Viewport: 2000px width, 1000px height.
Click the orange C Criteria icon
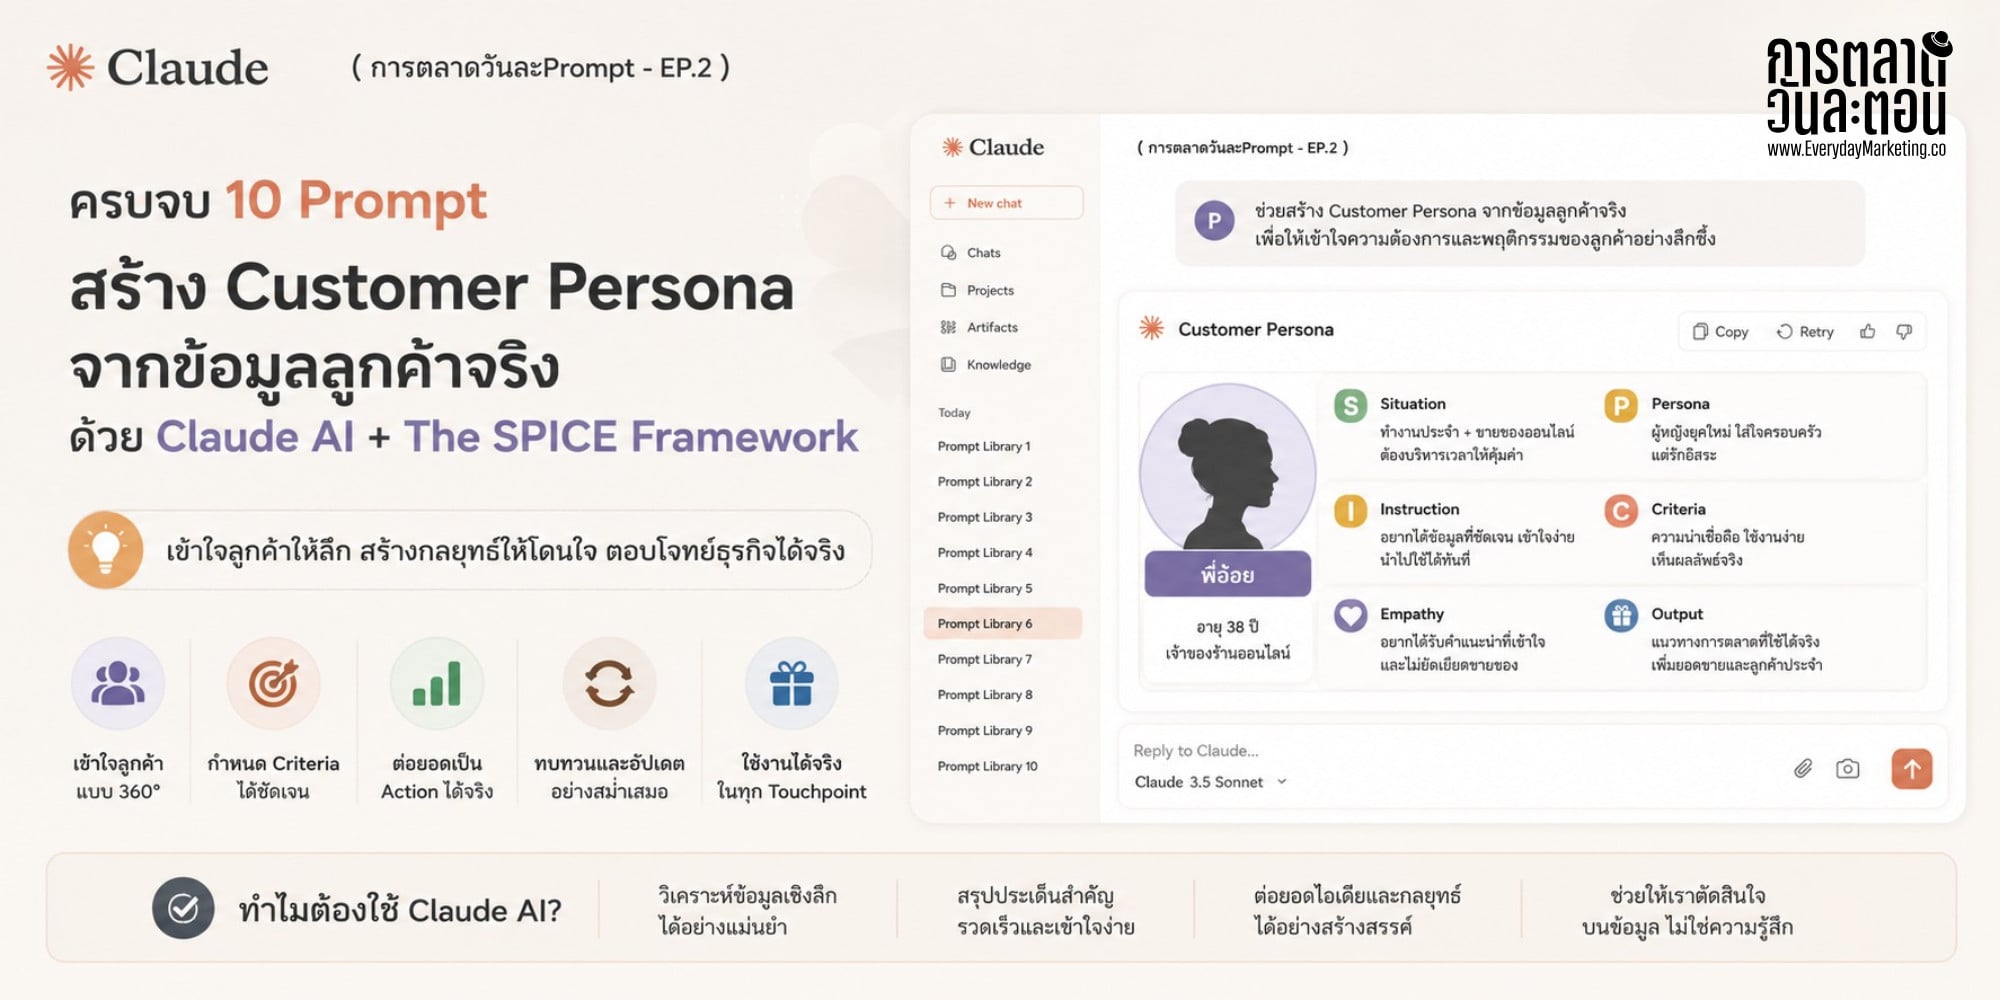pyautogui.click(x=1621, y=511)
